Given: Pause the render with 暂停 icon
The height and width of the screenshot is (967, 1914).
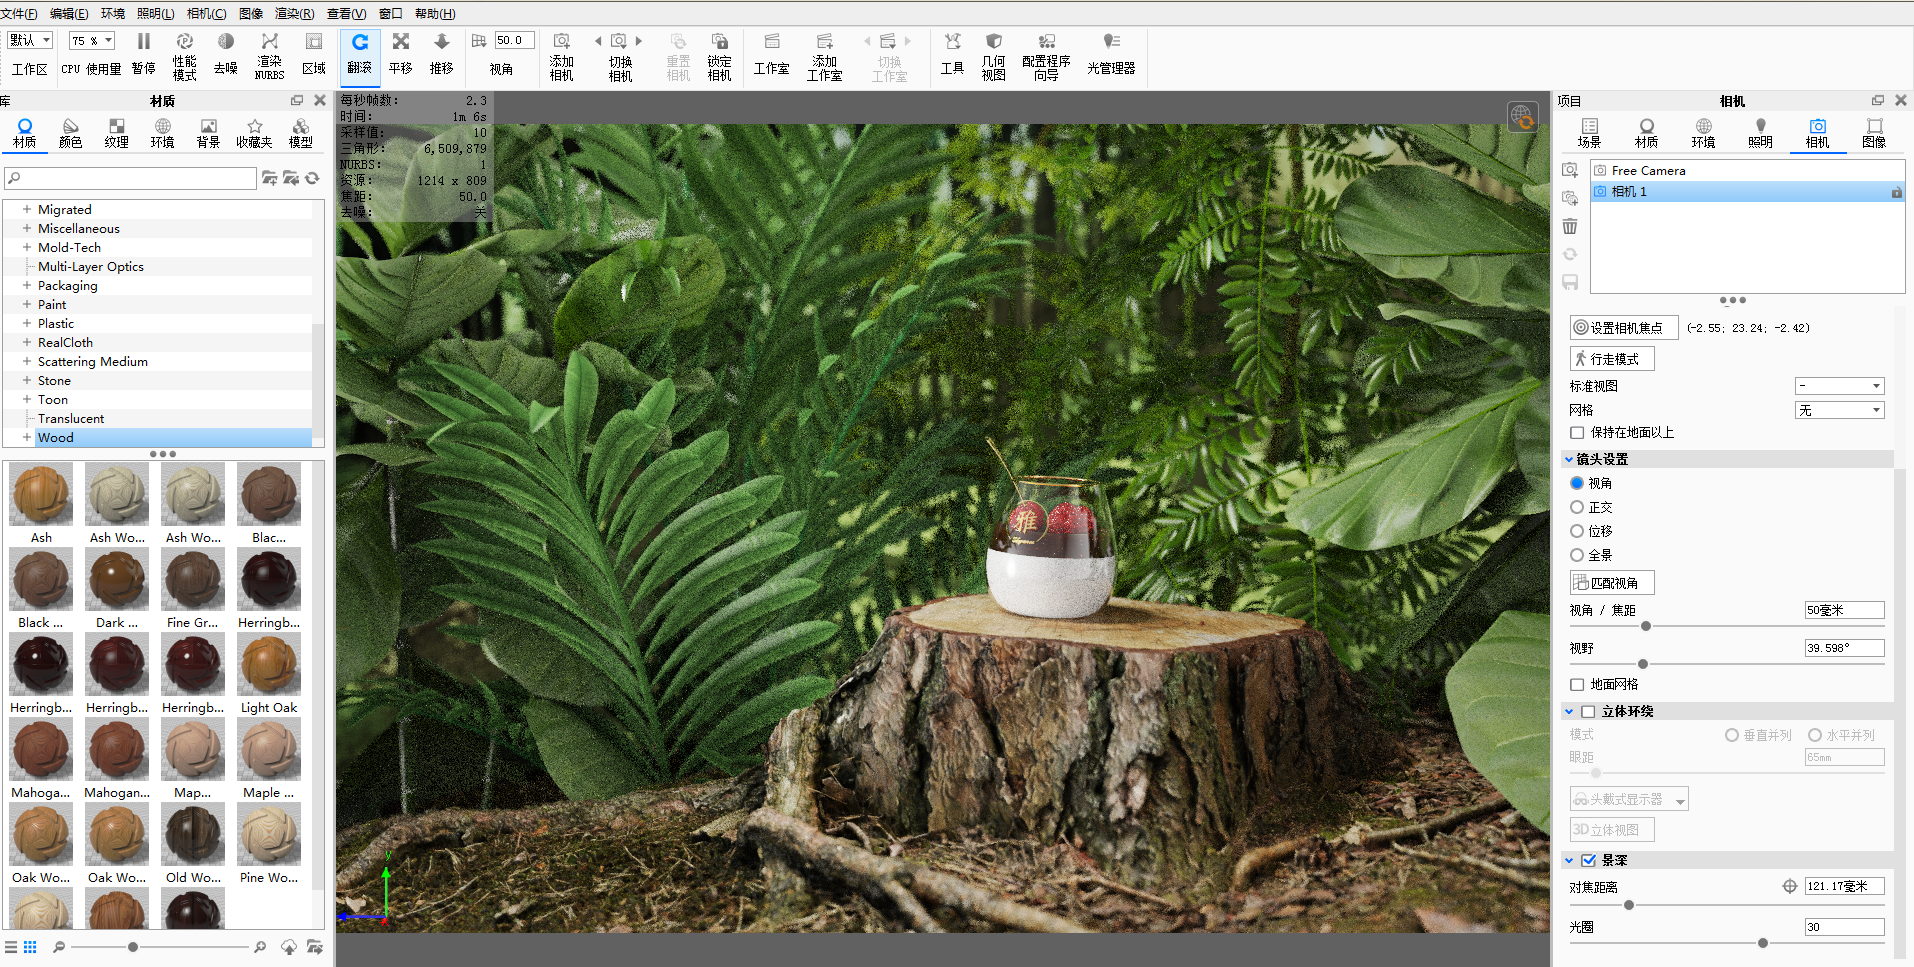Looking at the screenshot, I should click(143, 54).
